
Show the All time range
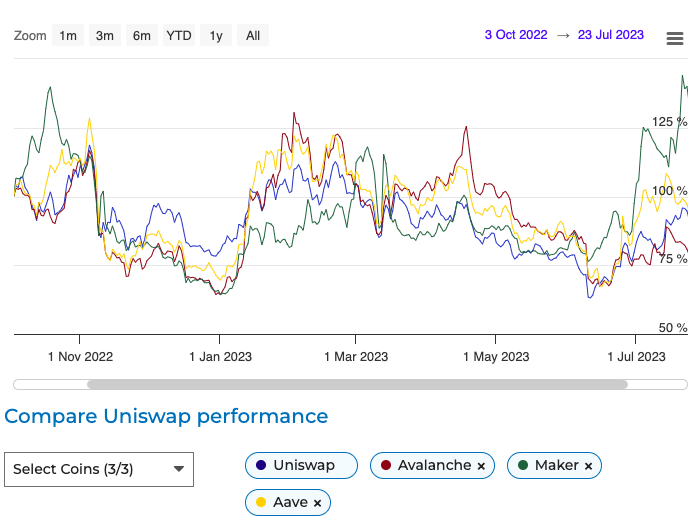pyautogui.click(x=253, y=36)
